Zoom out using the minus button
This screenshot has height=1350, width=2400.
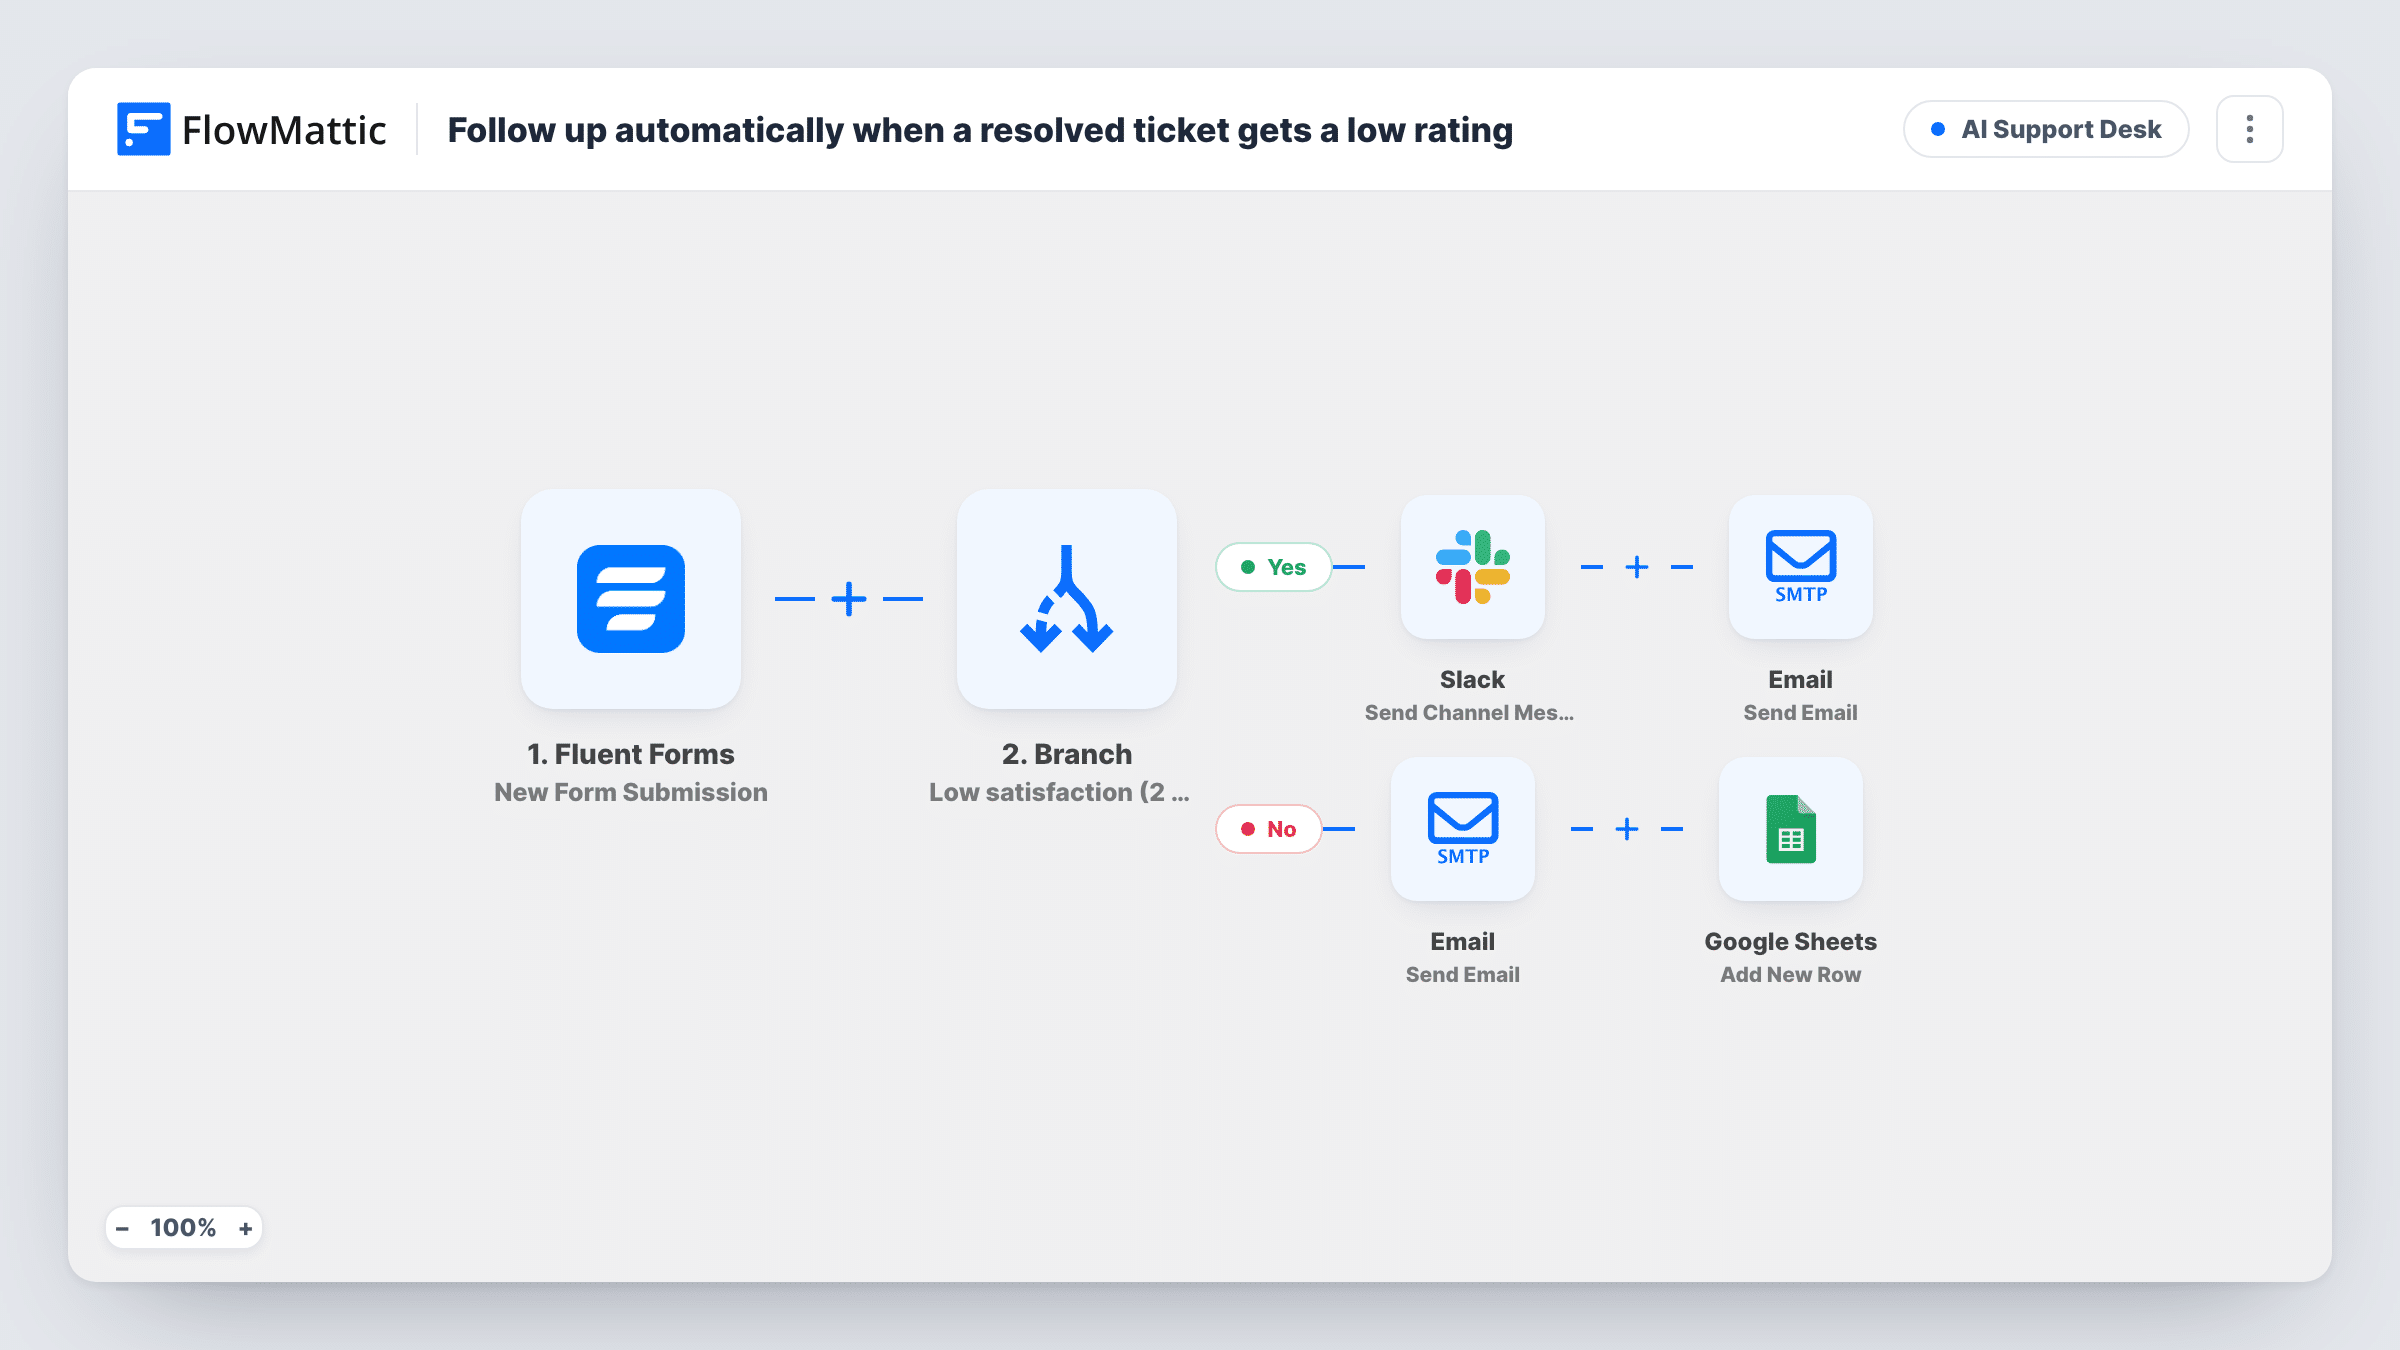click(122, 1228)
